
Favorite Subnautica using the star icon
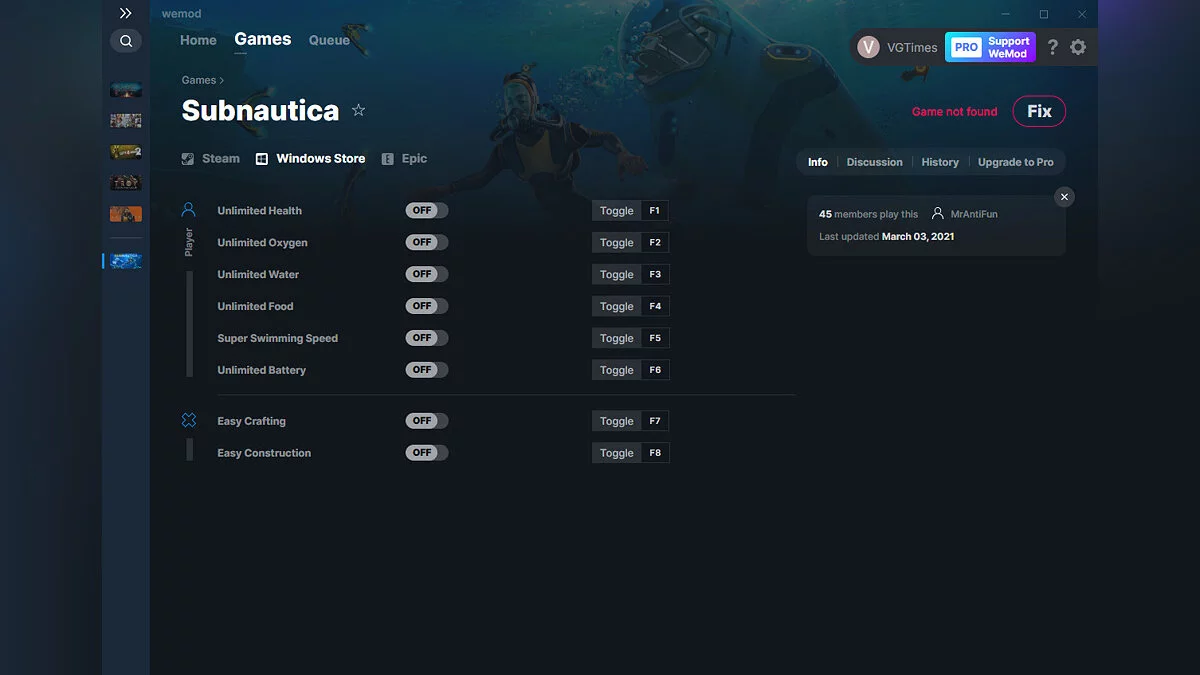coord(358,110)
